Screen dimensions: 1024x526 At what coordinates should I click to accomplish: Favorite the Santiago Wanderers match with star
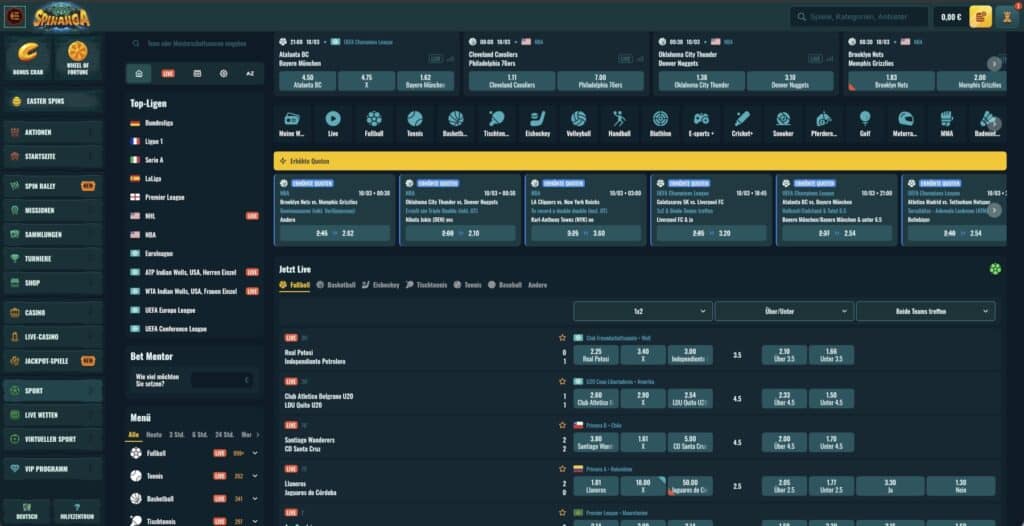(562, 425)
